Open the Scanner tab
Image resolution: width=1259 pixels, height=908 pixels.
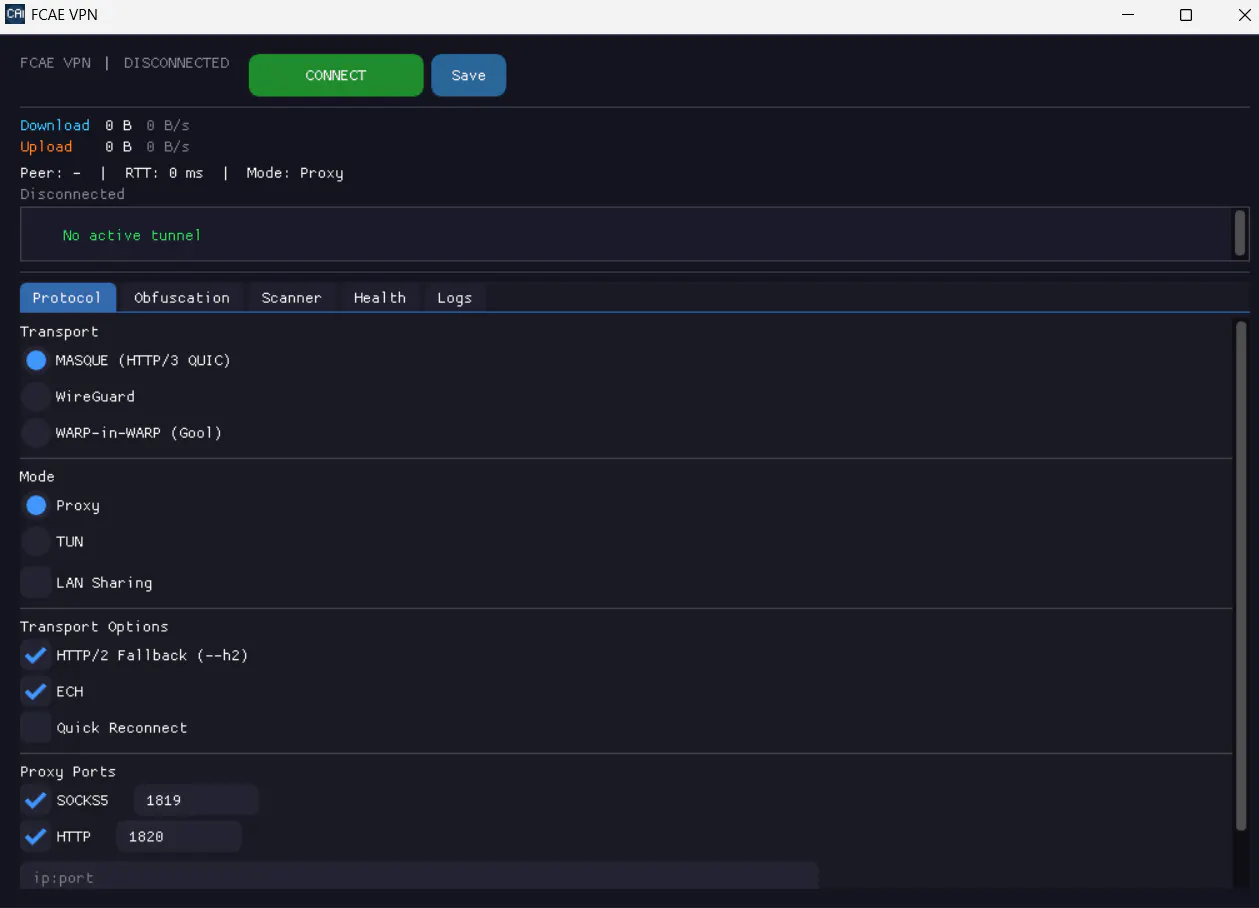(x=291, y=297)
